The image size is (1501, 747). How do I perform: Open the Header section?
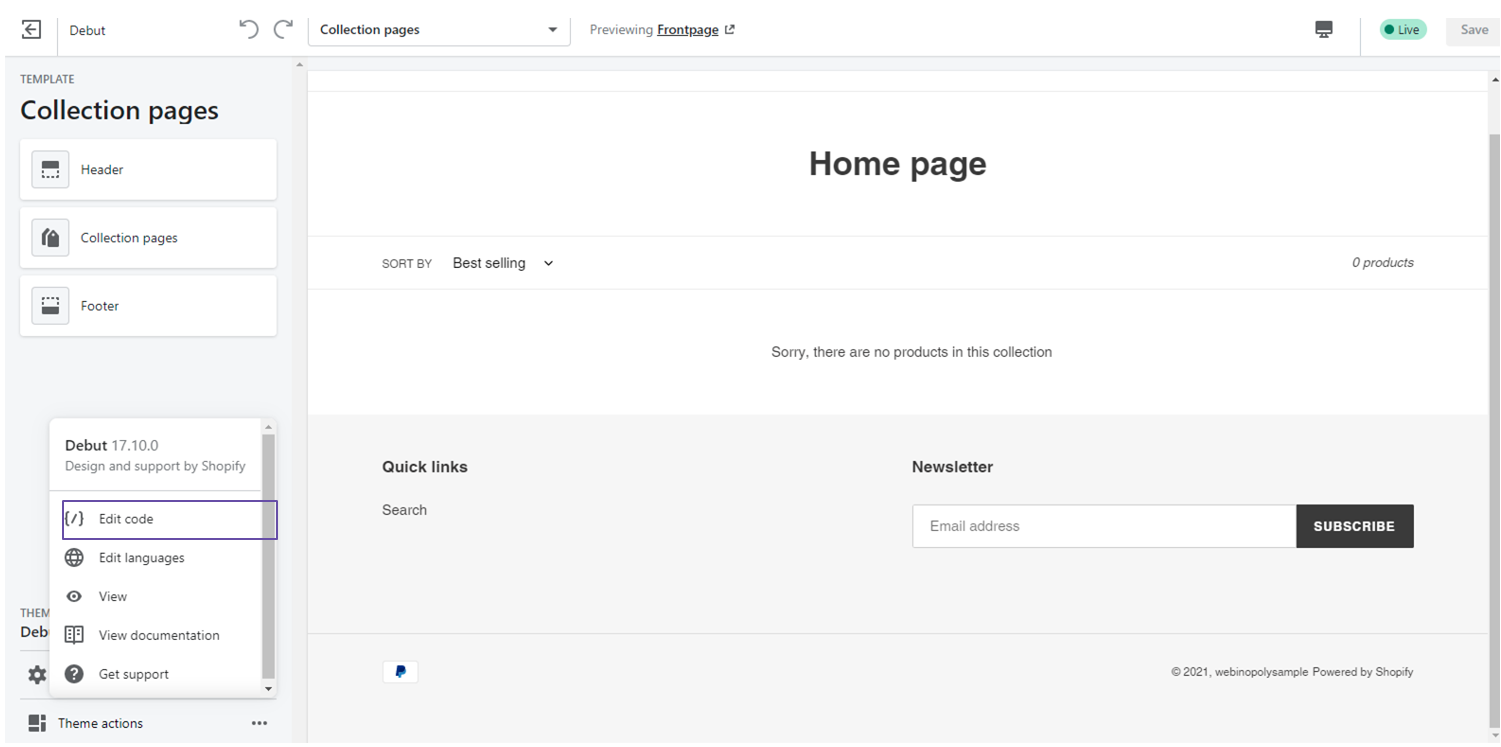tap(148, 170)
